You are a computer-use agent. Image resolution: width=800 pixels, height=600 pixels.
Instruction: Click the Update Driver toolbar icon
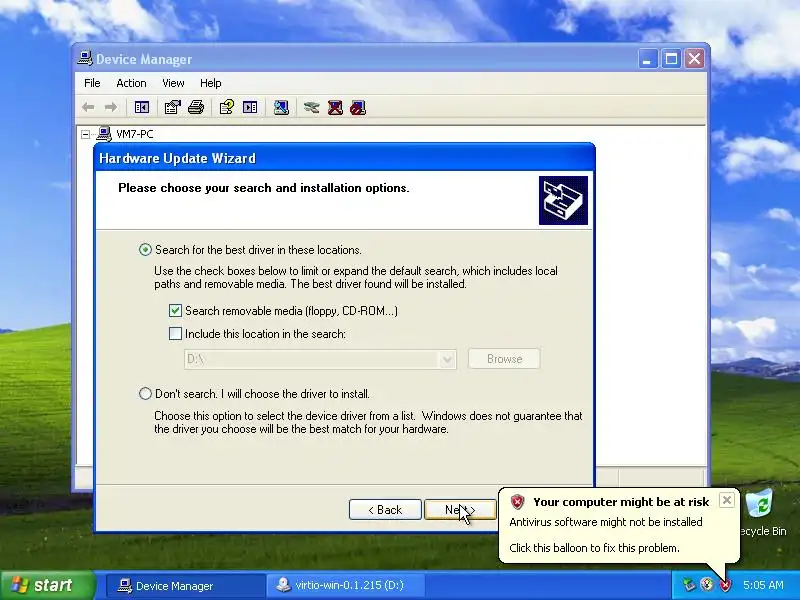(x=311, y=107)
